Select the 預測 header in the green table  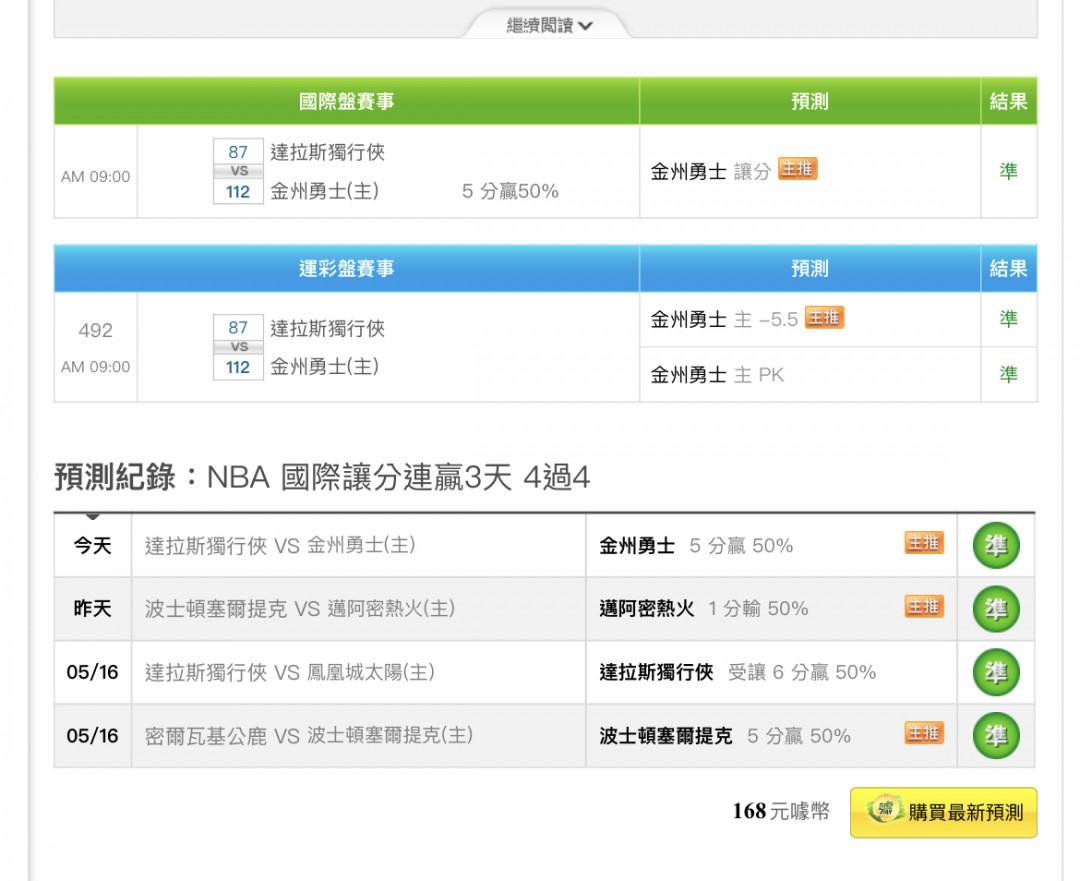[x=810, y=101]
